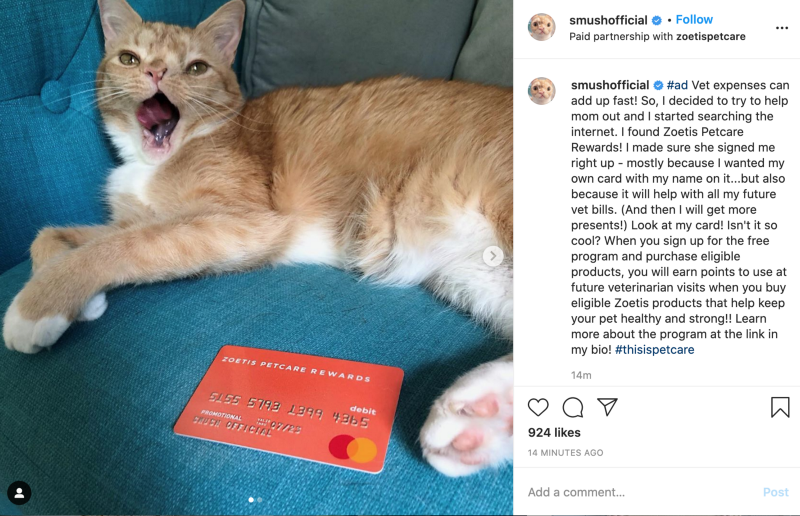This screenshot has height=516, width=800.
Task: Open smushofficial username in caption
Action: pyautogui.click(x=610, y=85)
